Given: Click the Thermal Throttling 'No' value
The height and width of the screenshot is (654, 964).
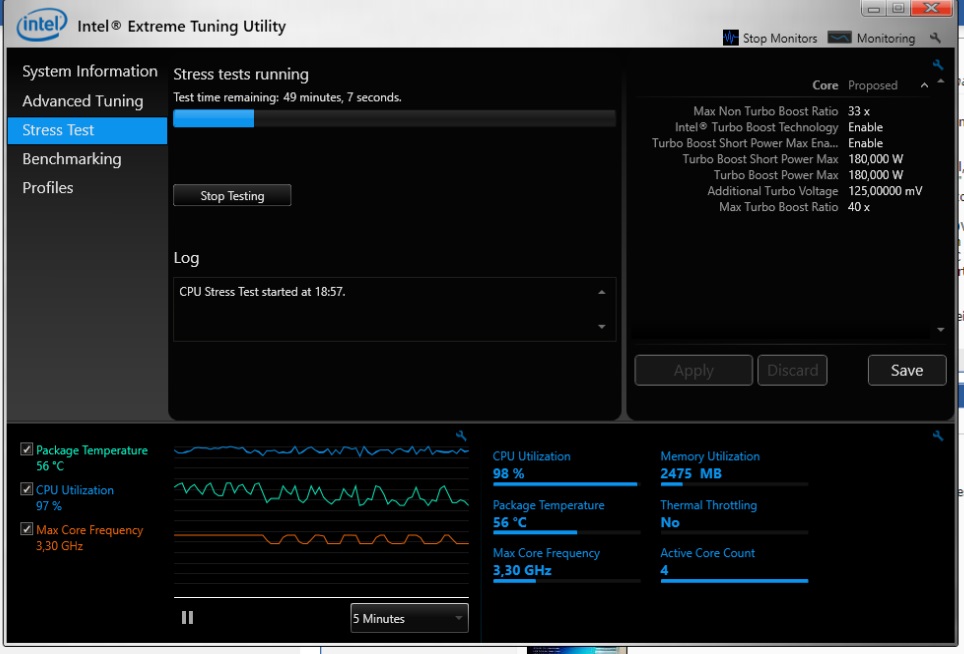Looking at the screenshot, I should pyautogui.click(x=670, y=522).
